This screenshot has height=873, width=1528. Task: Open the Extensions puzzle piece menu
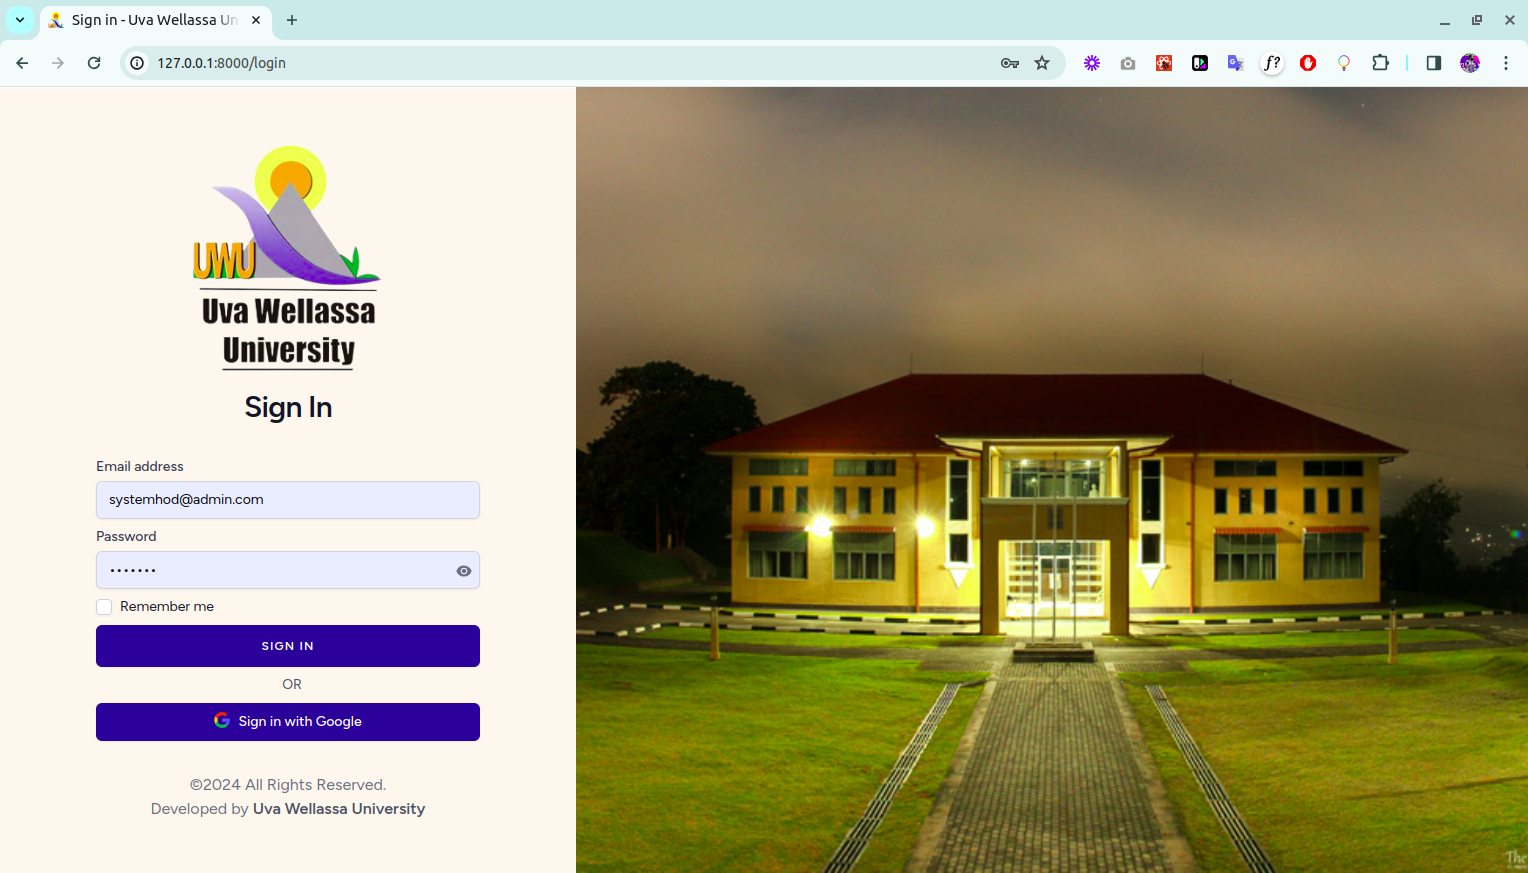(x=1380, y=63)
